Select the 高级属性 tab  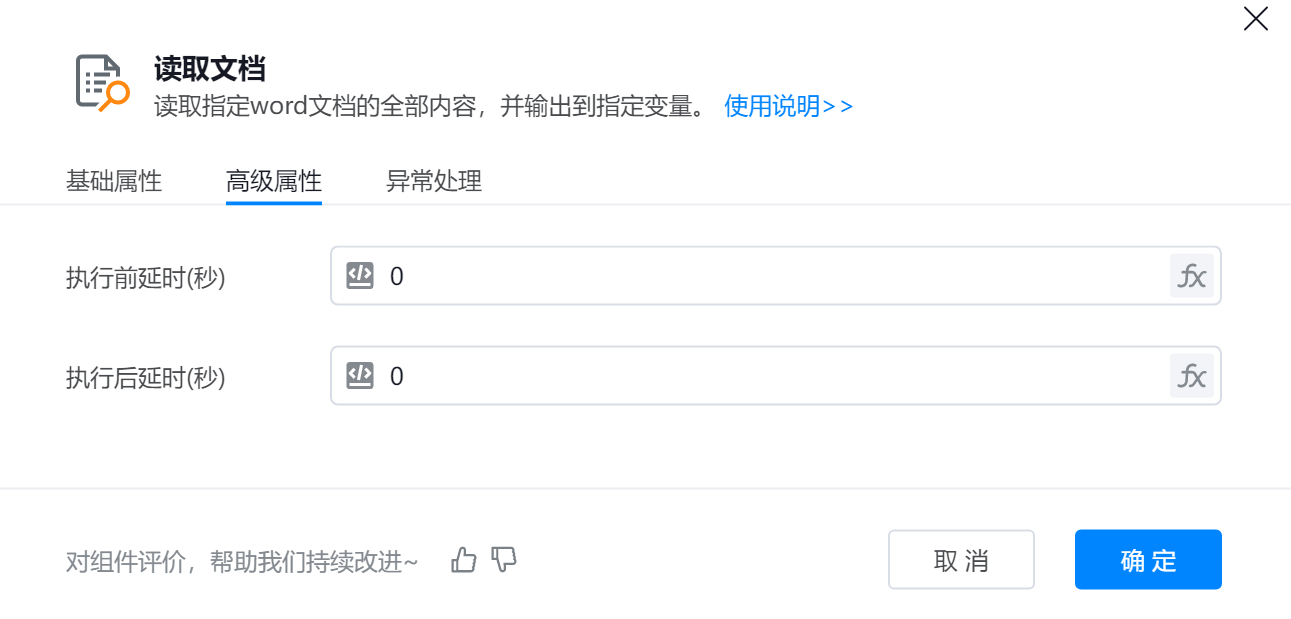274,182
